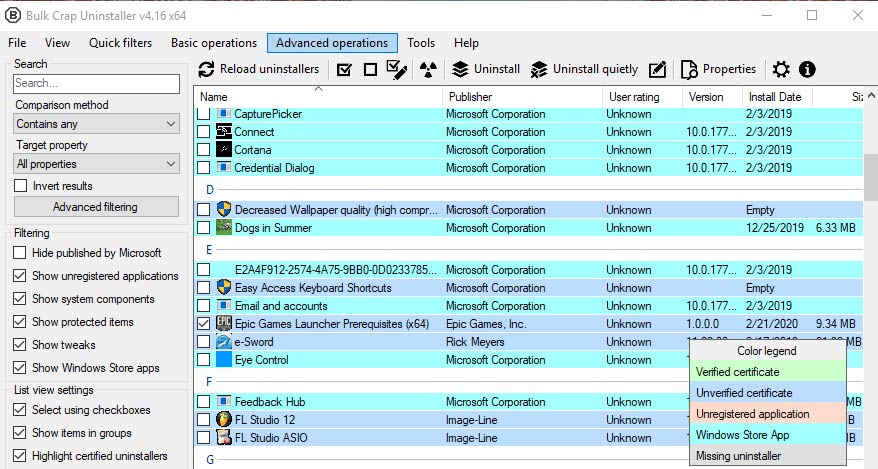Sort list by Publisher column header
878x469 pixels.
[522, 96]
